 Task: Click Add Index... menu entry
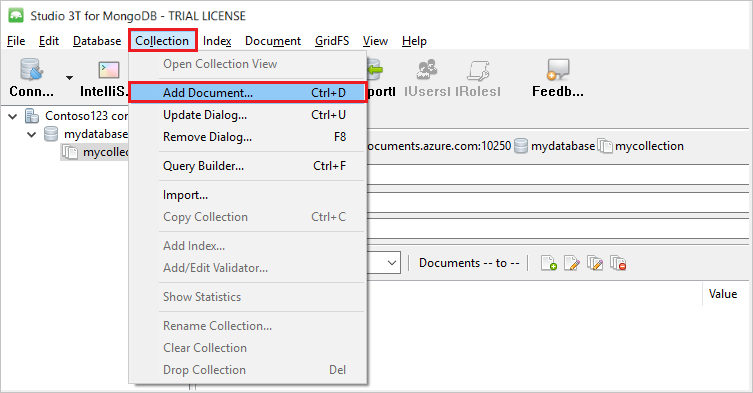(248, 246)
